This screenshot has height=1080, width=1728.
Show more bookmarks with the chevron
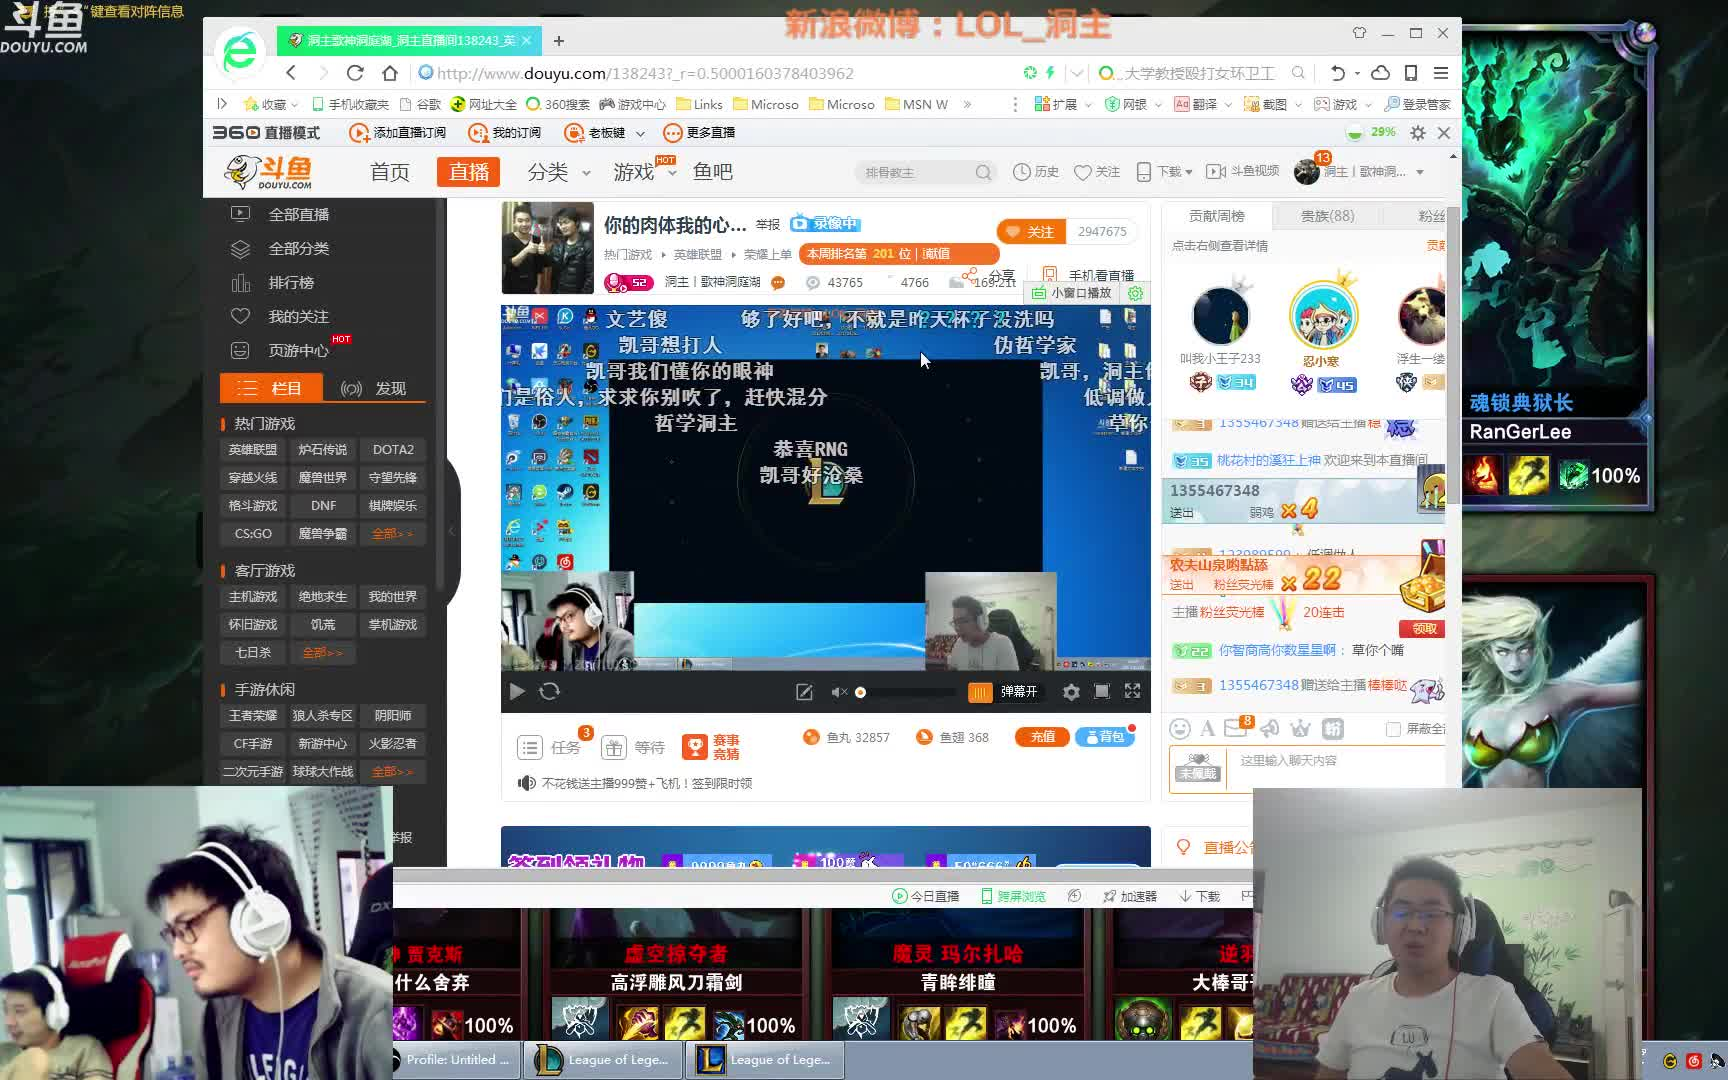[967, 104]
